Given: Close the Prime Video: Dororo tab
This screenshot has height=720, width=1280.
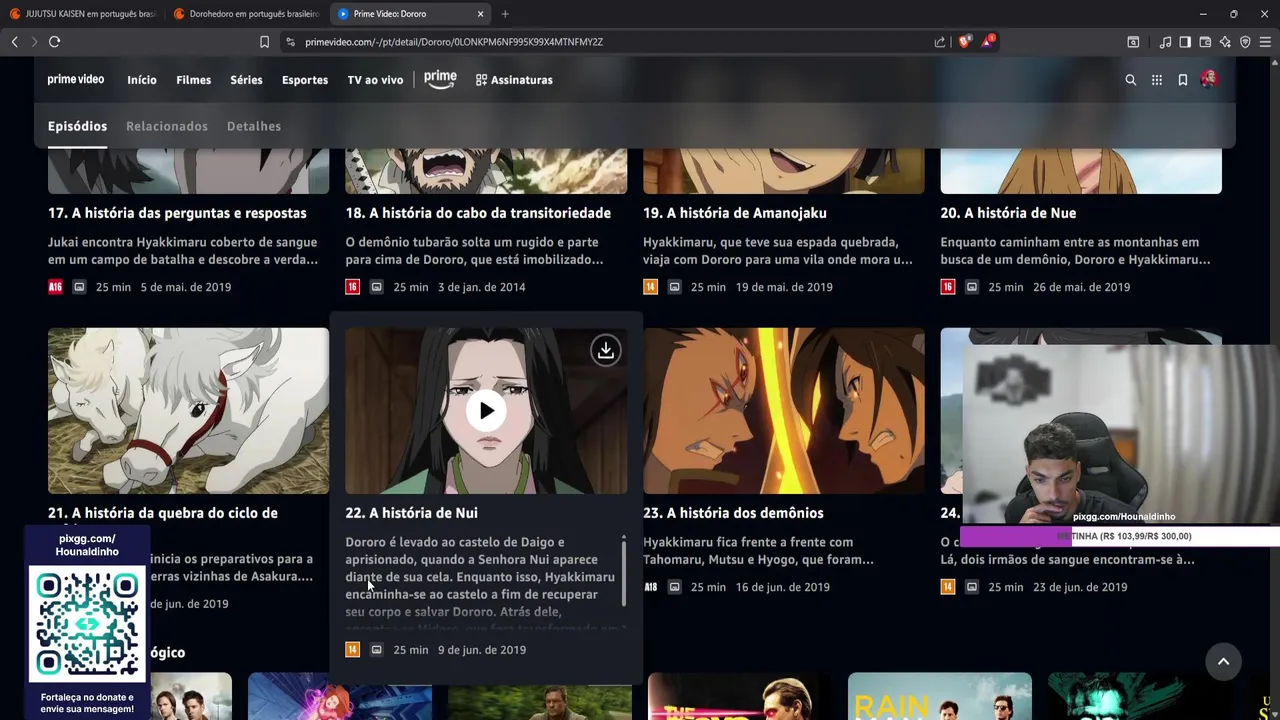Looking at the screenshot, I should [x=480, y=14].
